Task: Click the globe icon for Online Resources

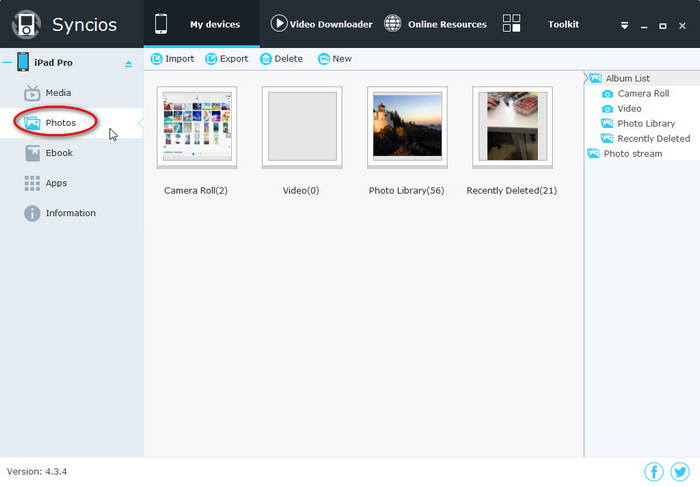Action: [393, 24]
